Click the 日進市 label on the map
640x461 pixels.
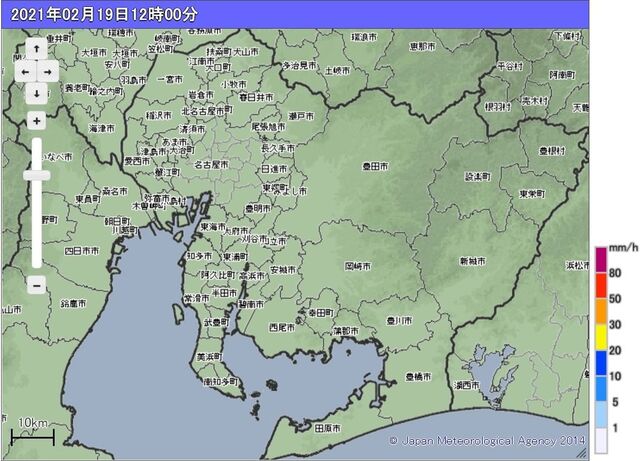click(x=274, y=169)
